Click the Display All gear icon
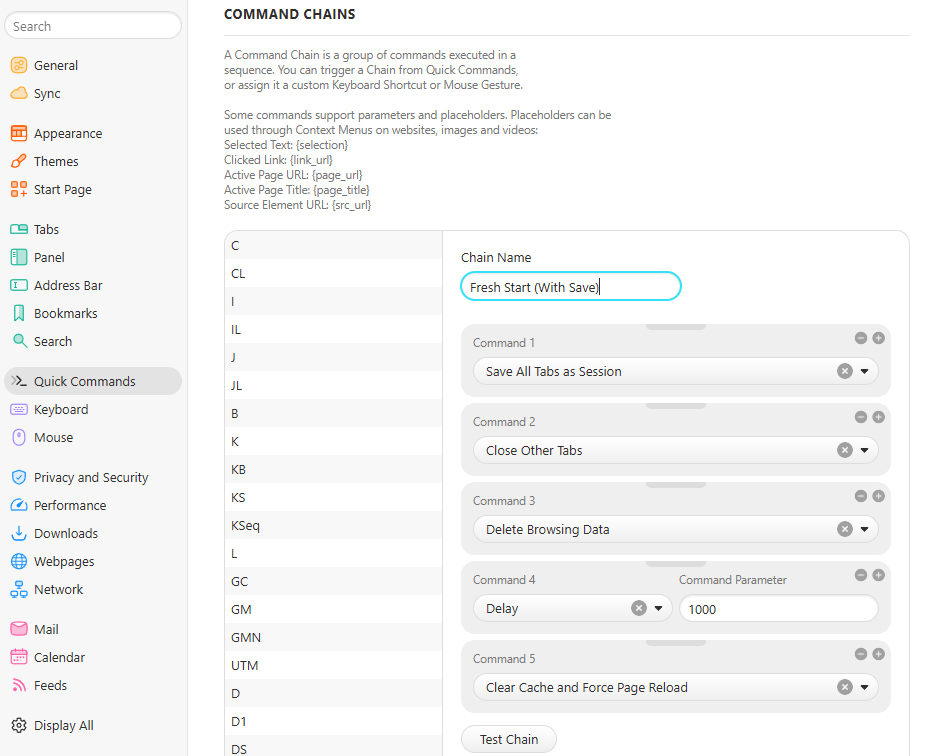 click(x=19, y=725)
